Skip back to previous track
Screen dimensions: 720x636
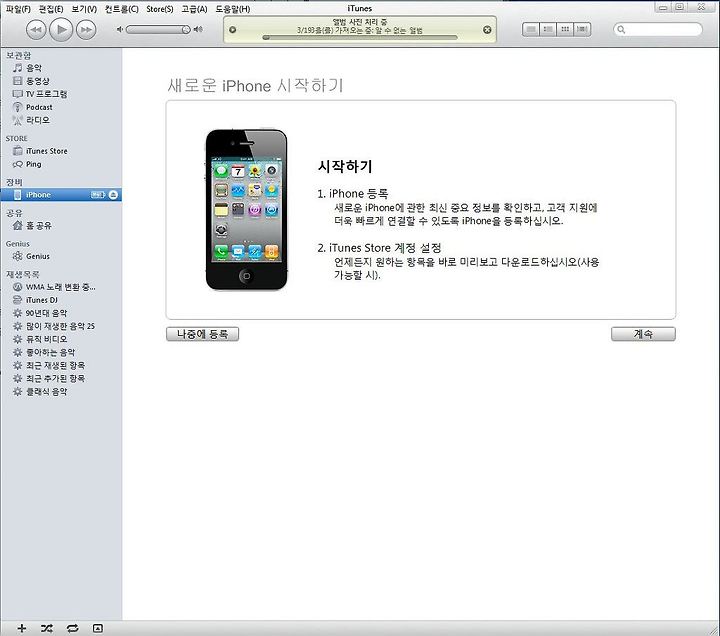[x=35, y=30]
